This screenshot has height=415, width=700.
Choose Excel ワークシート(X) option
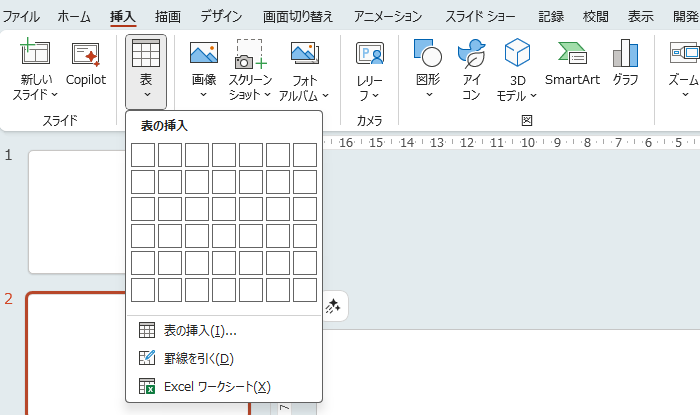click(216, 387)
